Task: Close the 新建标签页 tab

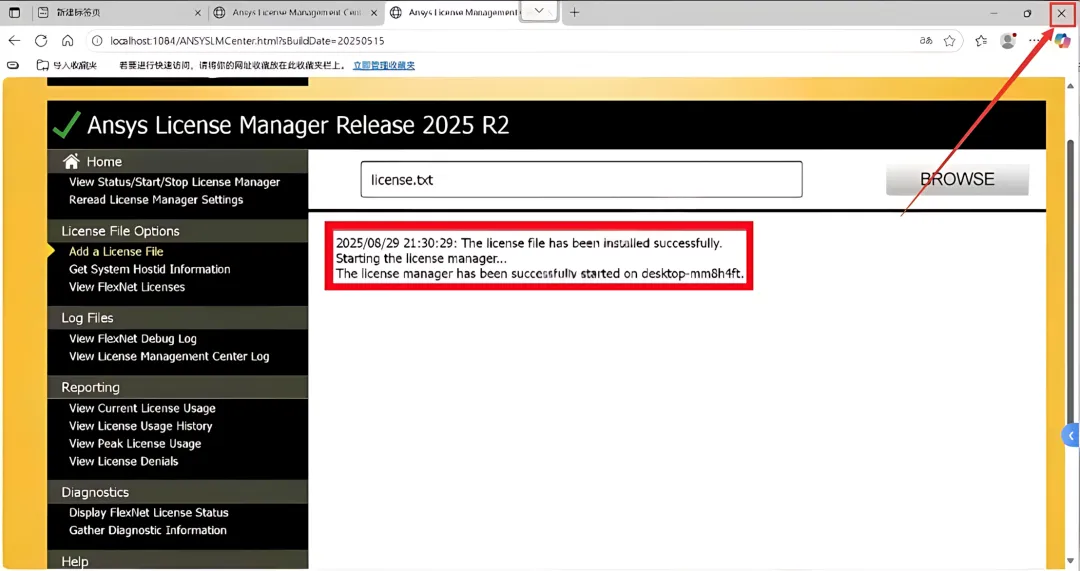Action: tap(198, 12)
